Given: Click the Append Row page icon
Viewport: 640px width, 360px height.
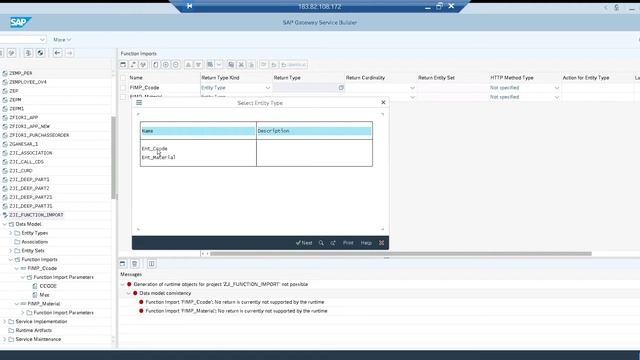Looking at the screenshot, I should pyautogui.click(x=156, y=65).
